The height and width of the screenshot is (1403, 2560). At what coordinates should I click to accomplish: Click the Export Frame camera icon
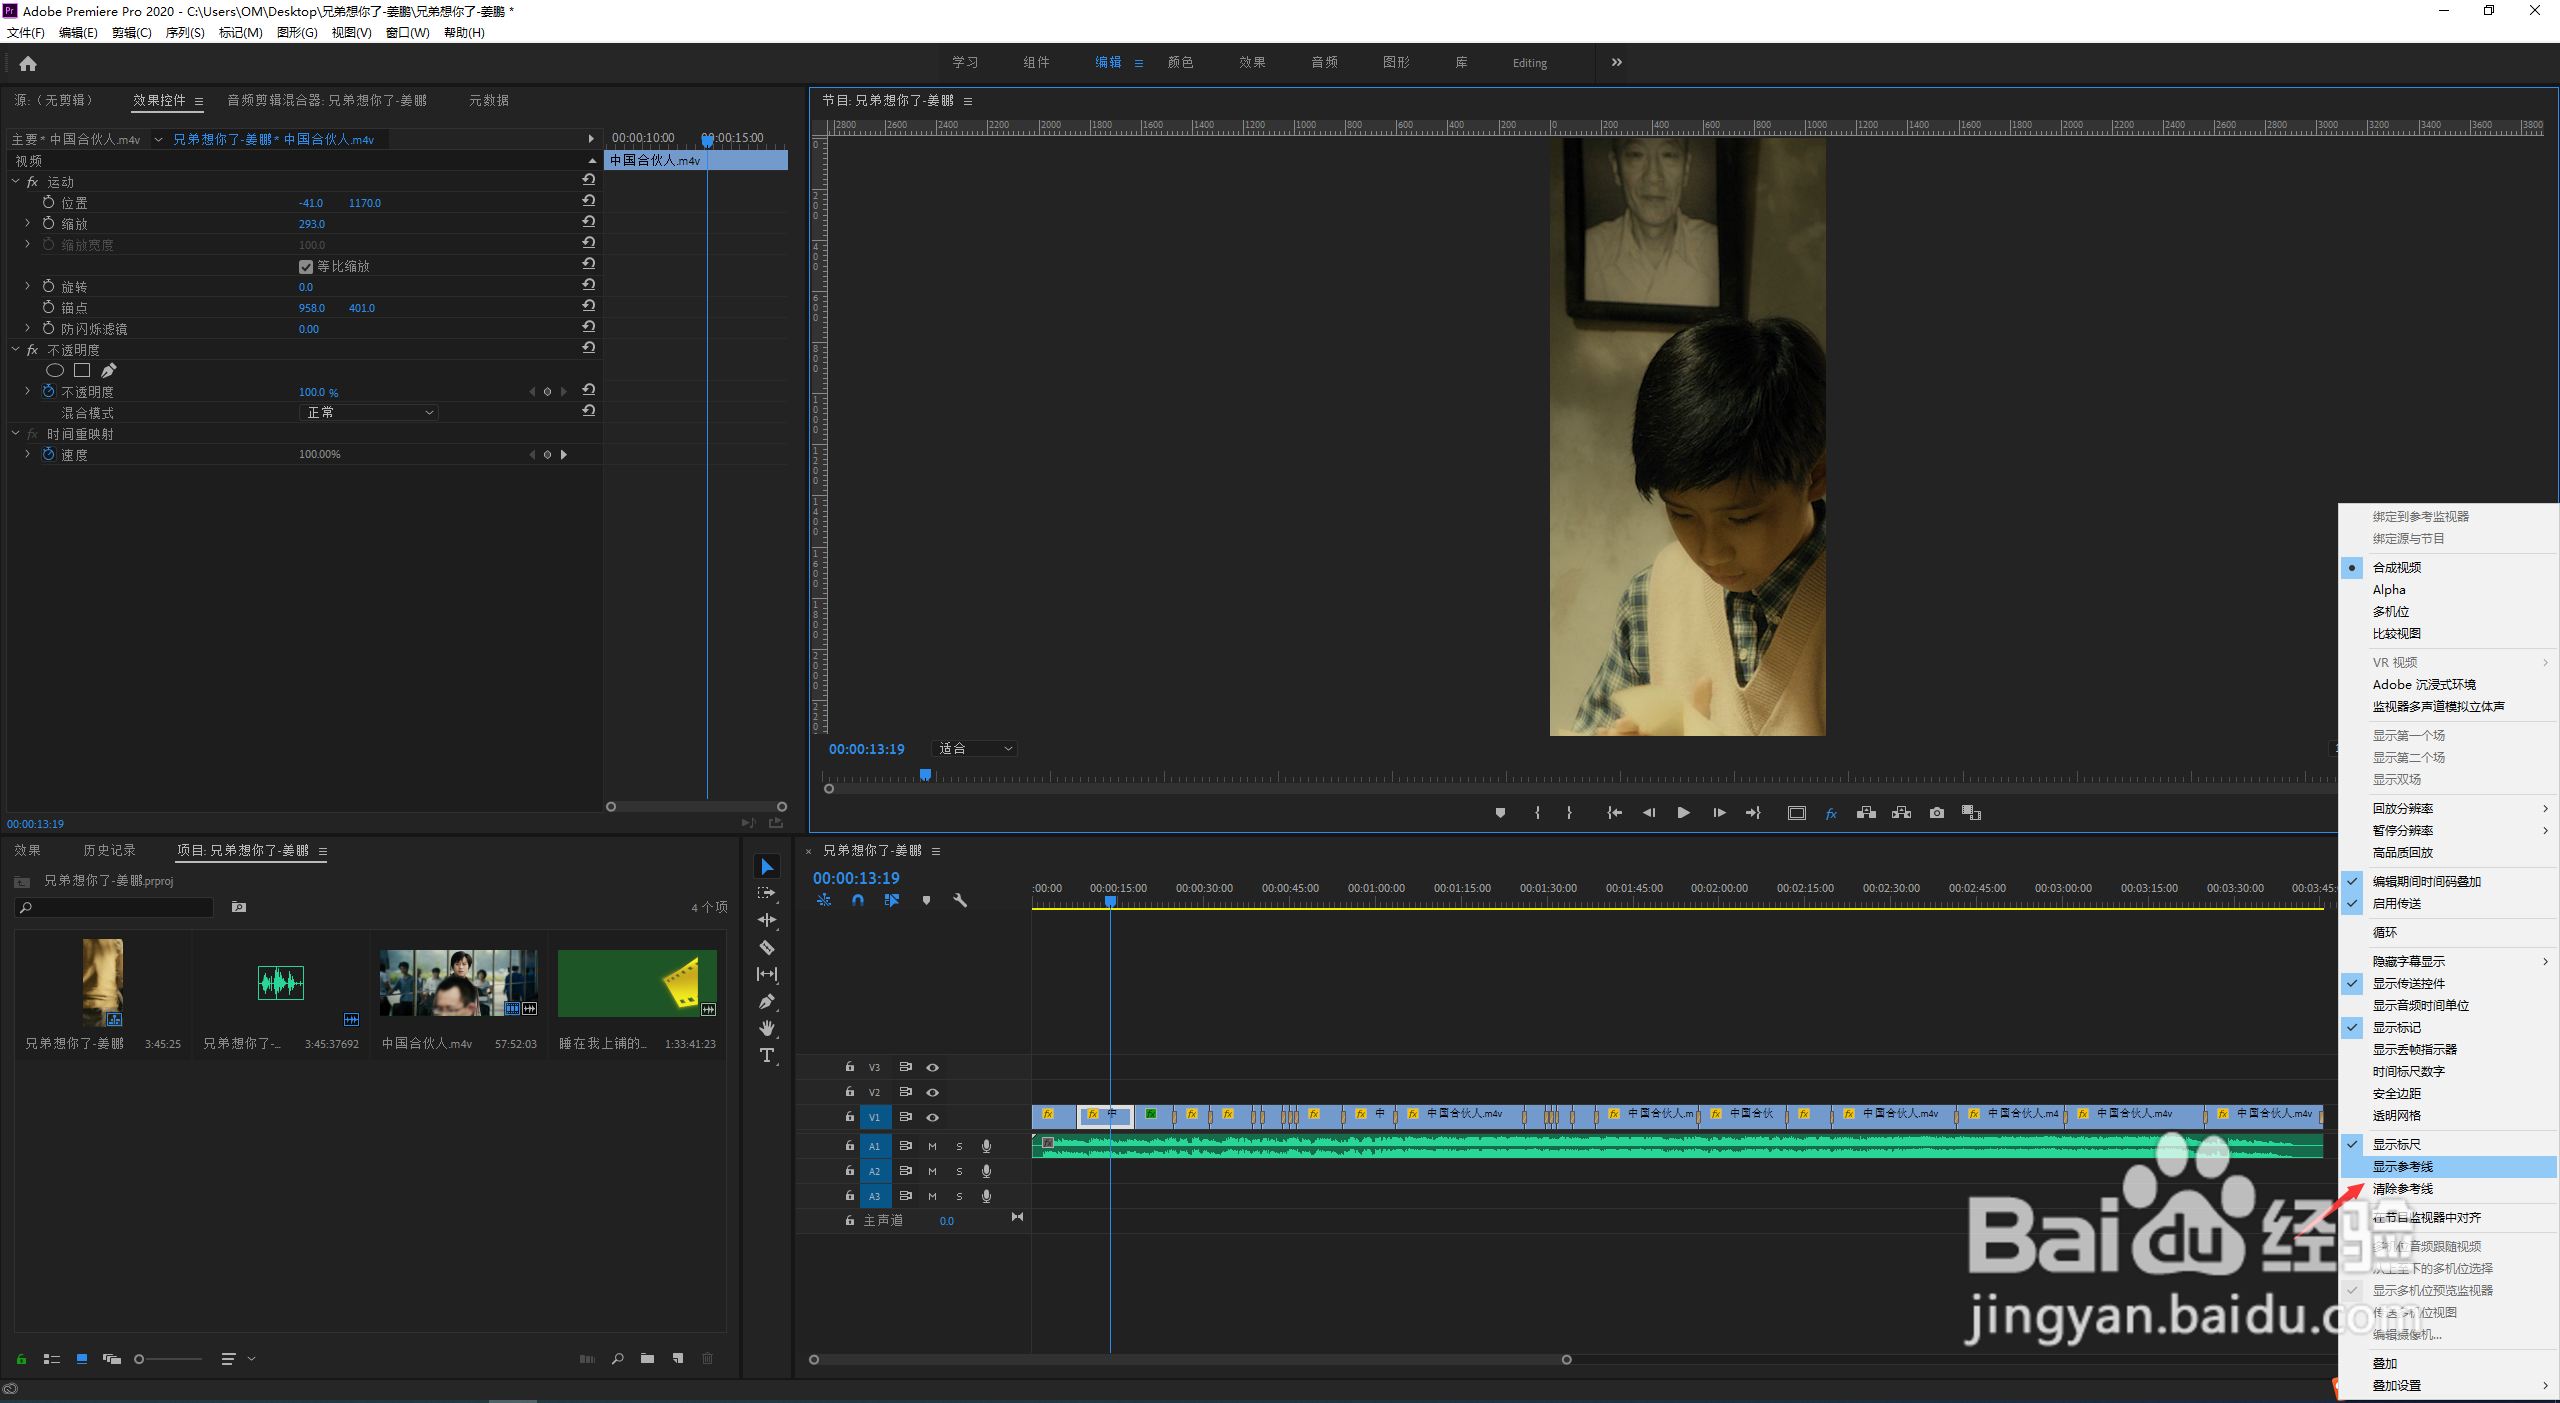click(1937, 813)
